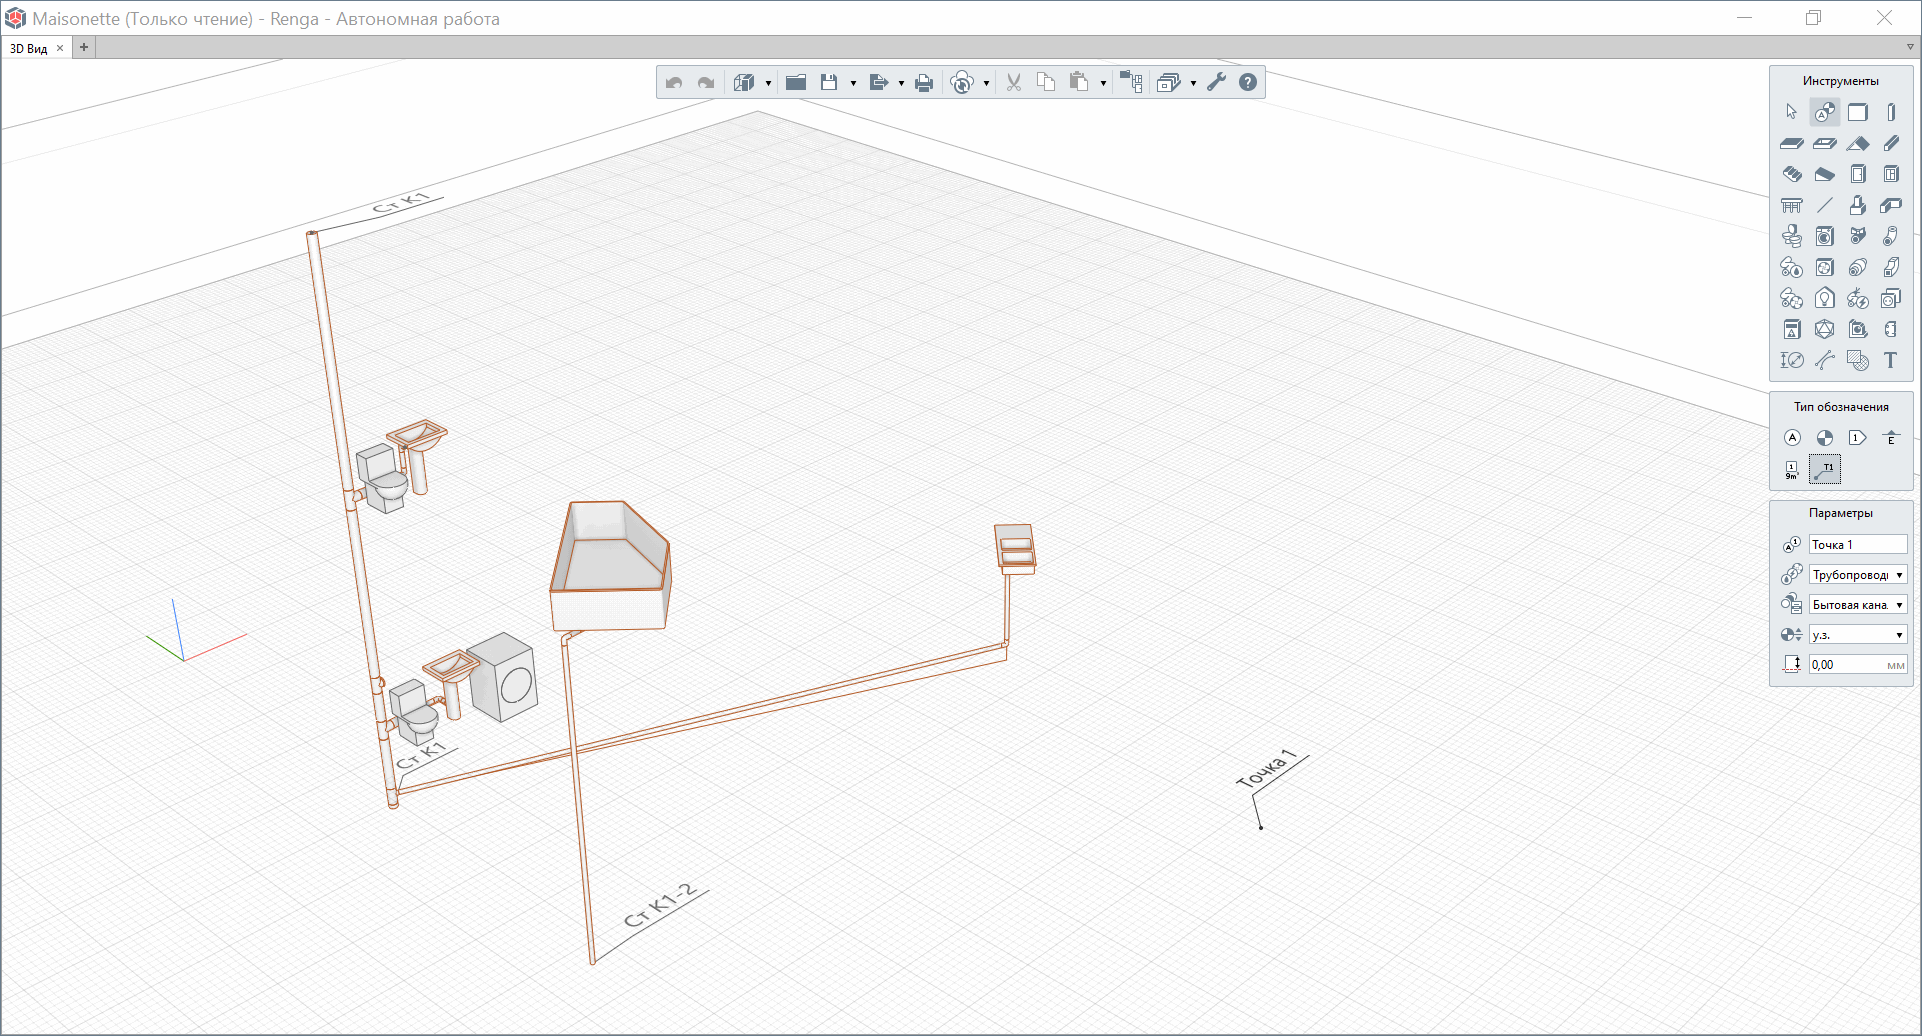
Task: Switch to the 3D Вид tab
Action: click(x=29, y=48)
